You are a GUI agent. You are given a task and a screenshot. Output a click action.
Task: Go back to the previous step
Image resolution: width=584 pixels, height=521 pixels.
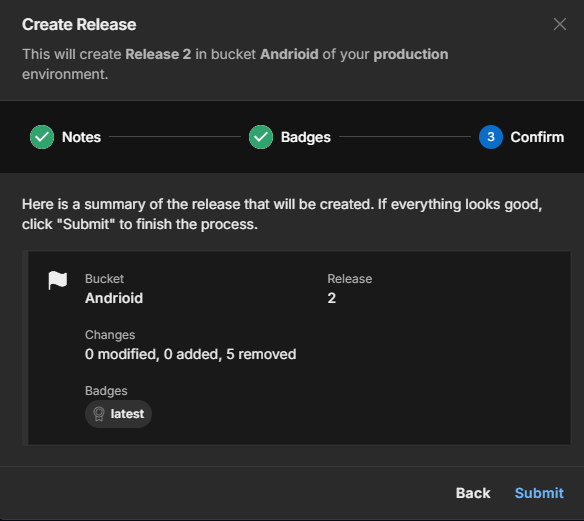click(x=473, y=493)
